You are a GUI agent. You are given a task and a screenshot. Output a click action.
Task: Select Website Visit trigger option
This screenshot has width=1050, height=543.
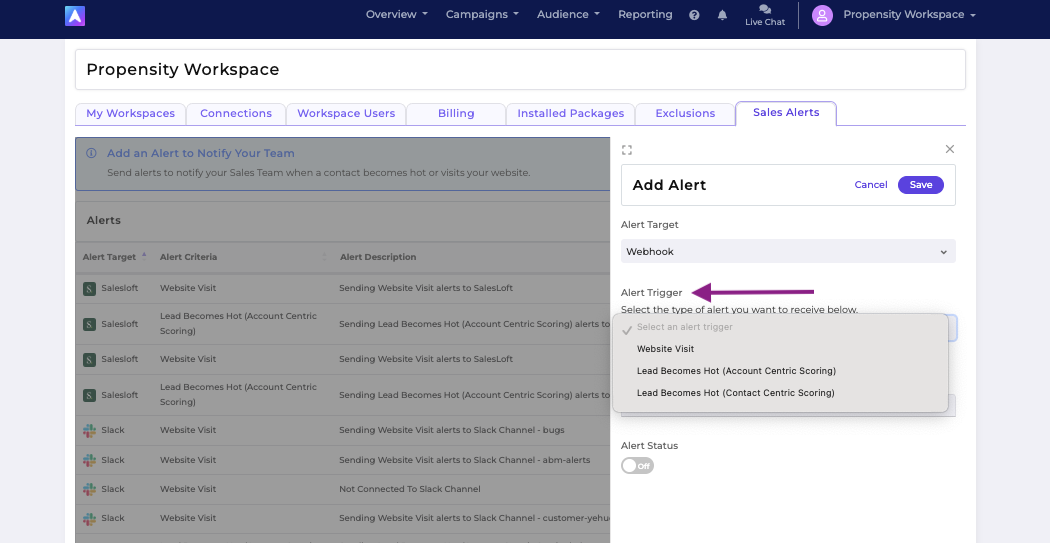click(781, 349)
